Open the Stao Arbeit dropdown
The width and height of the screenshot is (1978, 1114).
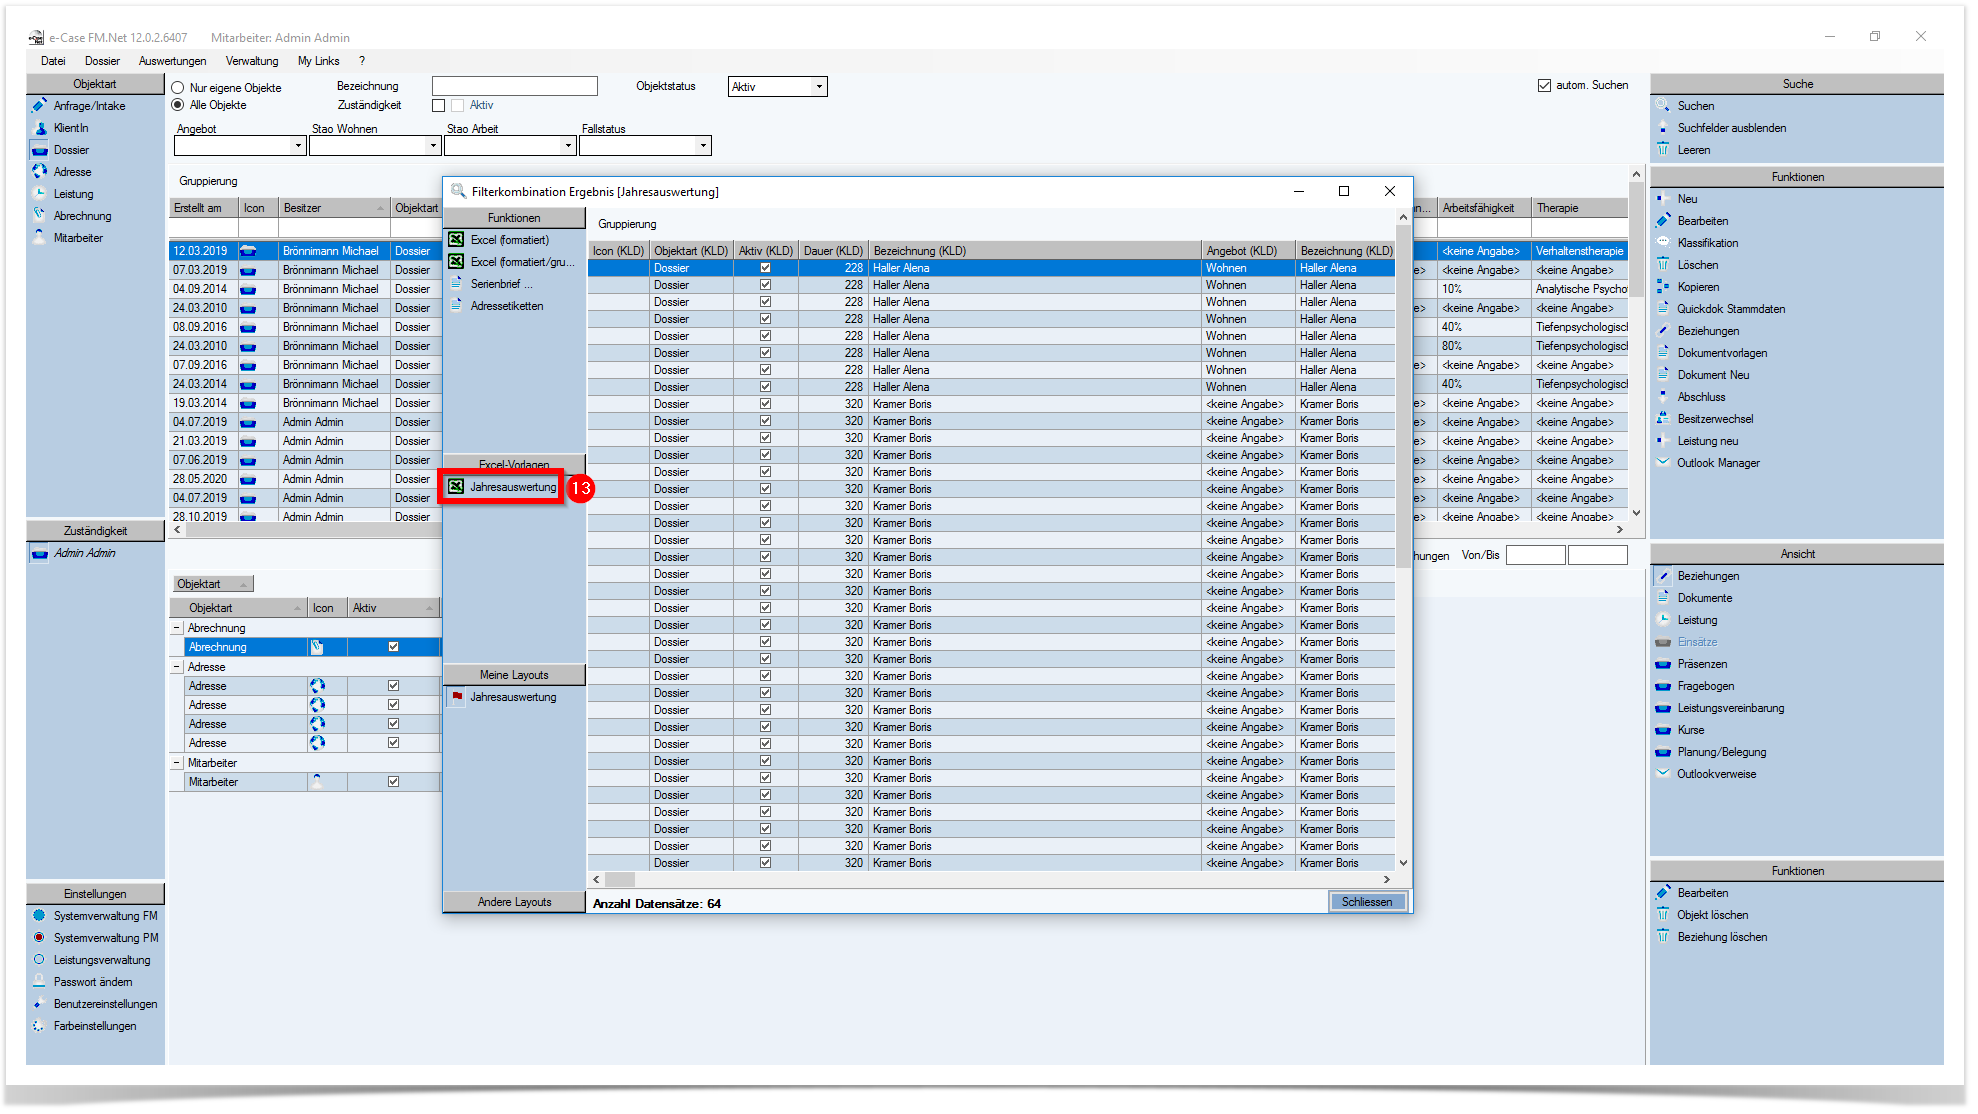click(x=568, y=146)
